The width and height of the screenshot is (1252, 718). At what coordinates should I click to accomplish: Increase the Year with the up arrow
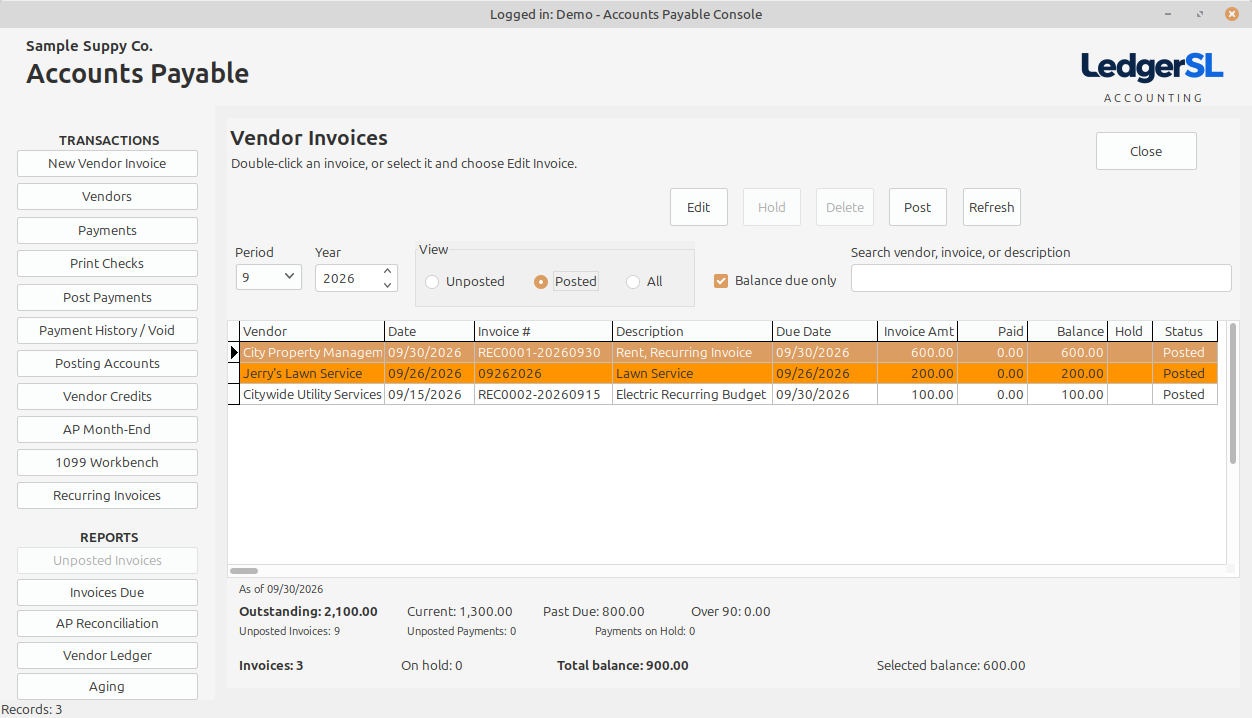point(388,271)
